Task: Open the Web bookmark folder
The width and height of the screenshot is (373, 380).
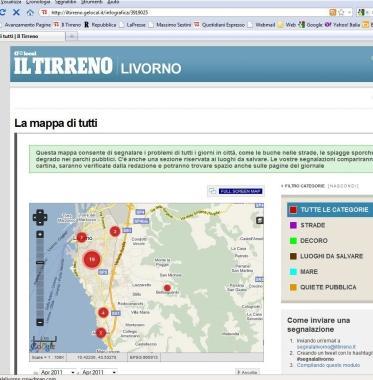Action: pos(287,25)
